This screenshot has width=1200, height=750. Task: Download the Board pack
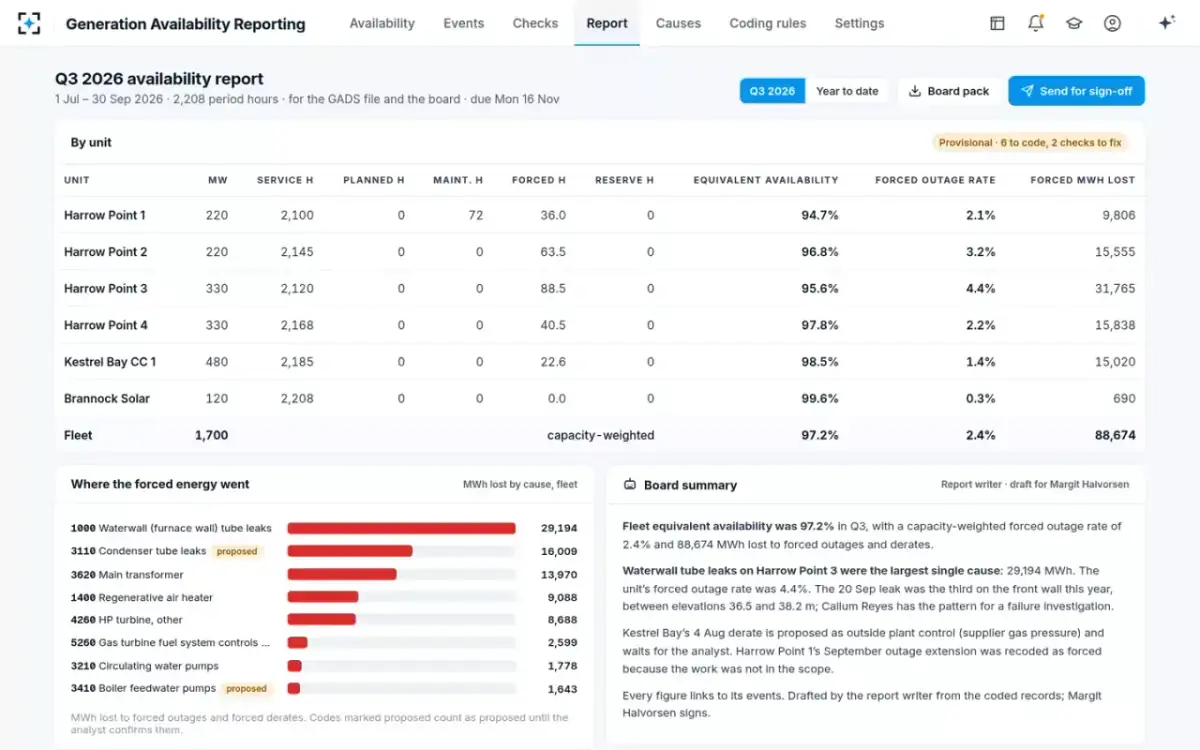949,91
